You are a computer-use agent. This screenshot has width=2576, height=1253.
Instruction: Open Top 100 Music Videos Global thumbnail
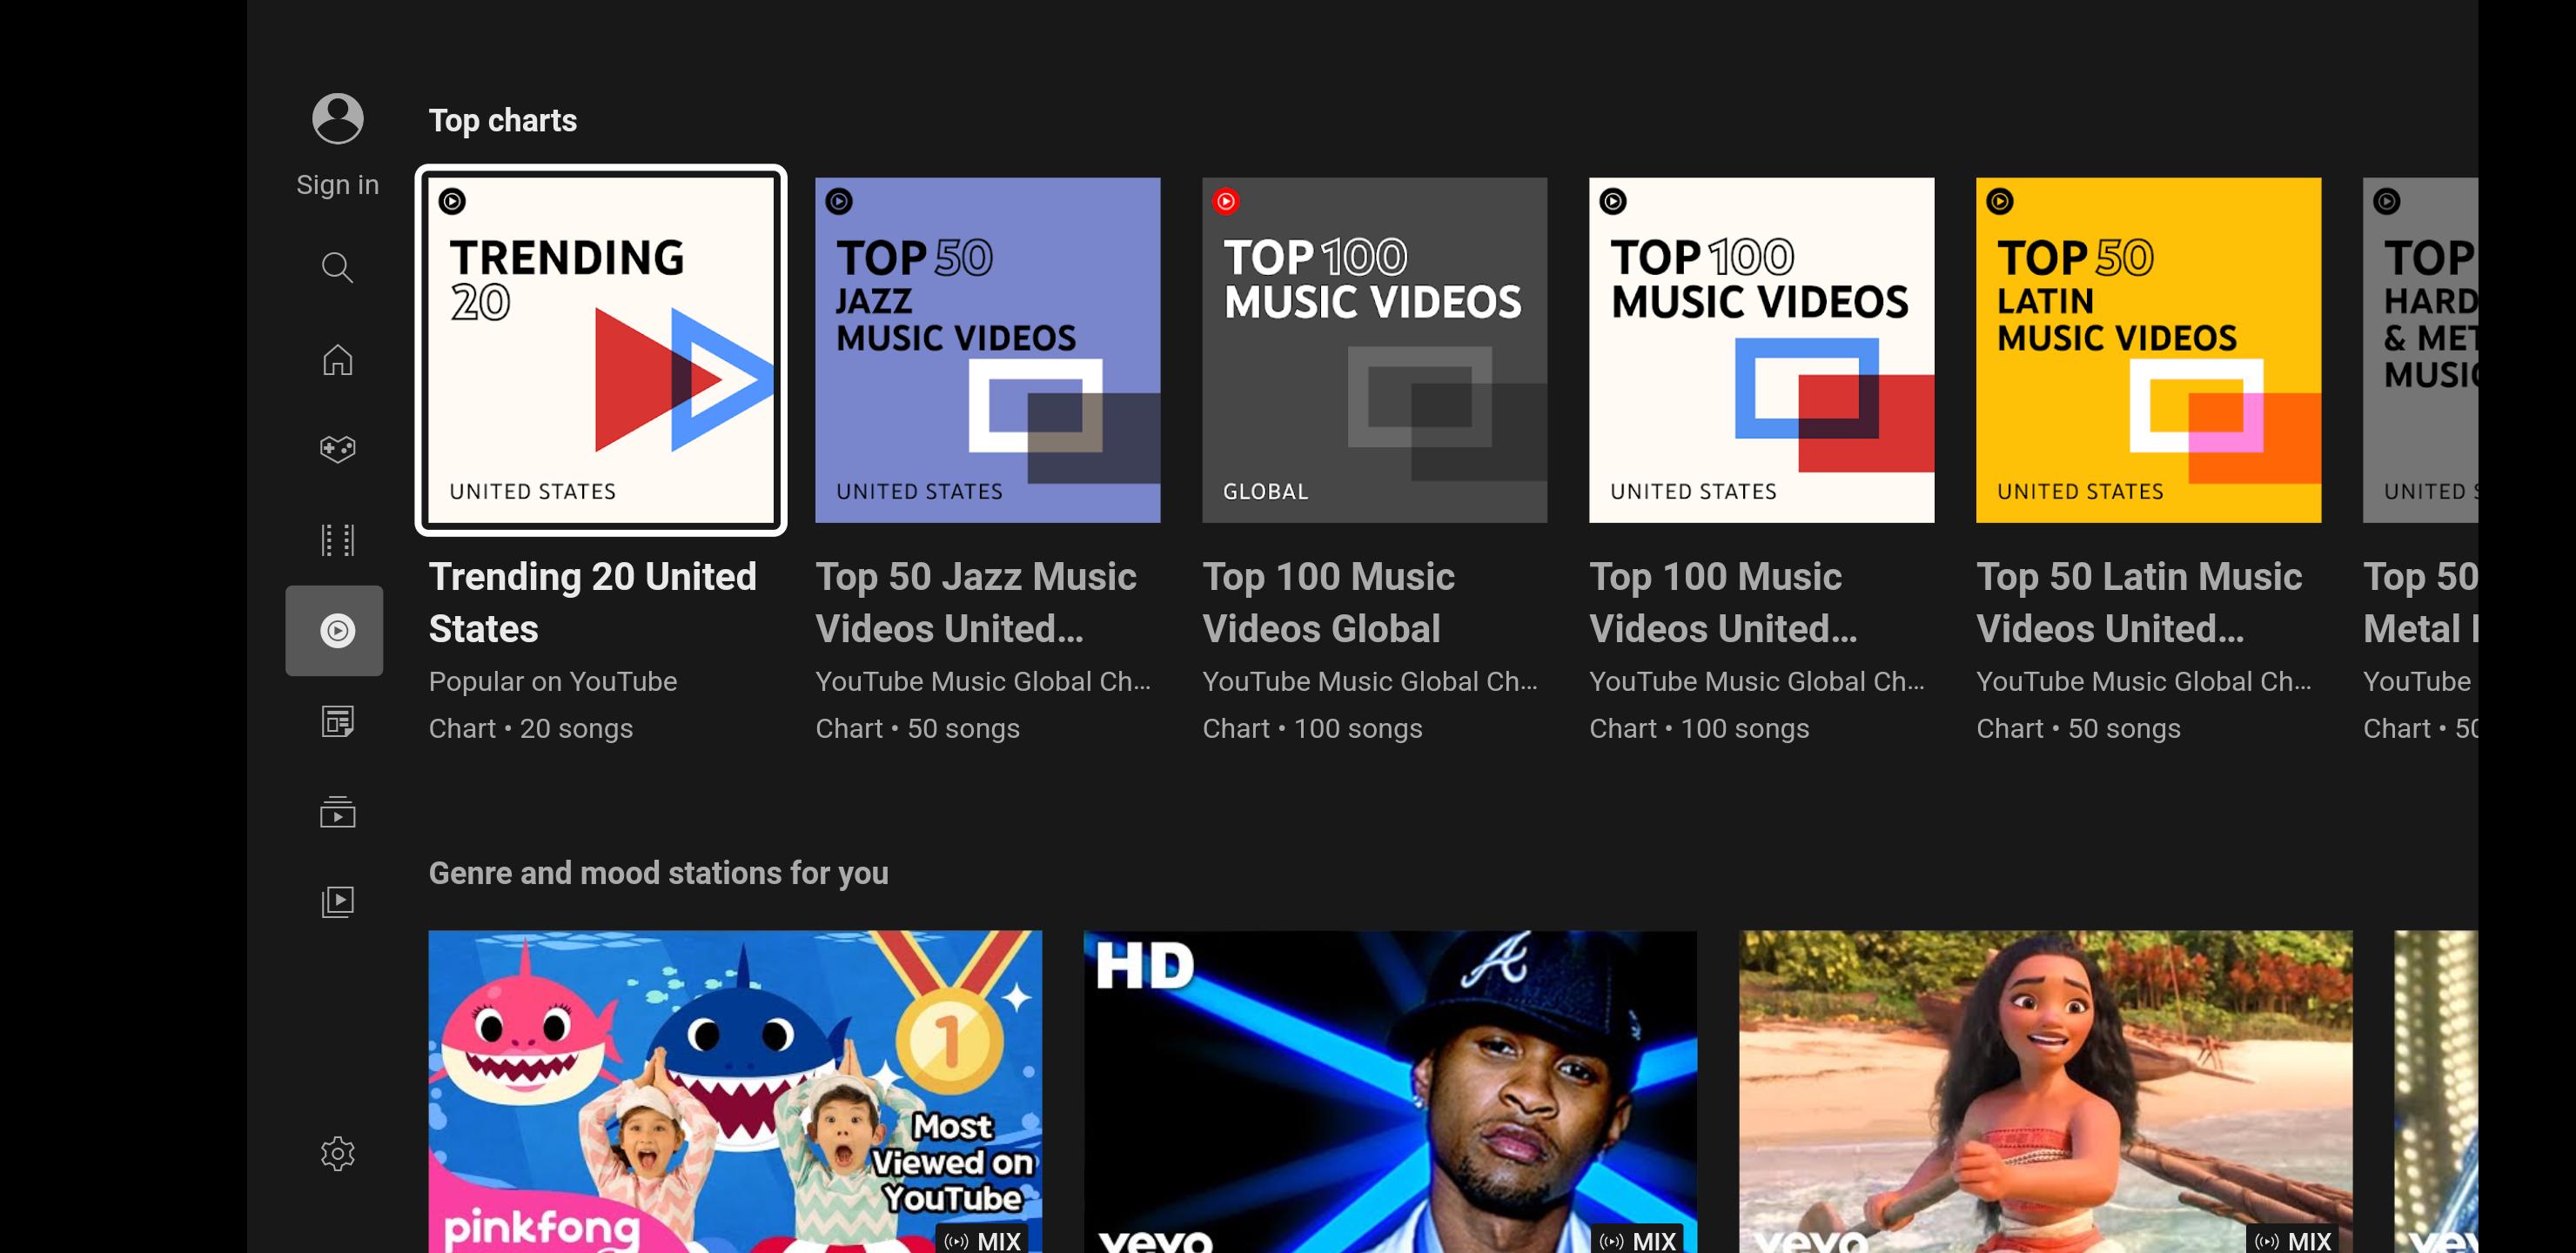coord(1375,350)
